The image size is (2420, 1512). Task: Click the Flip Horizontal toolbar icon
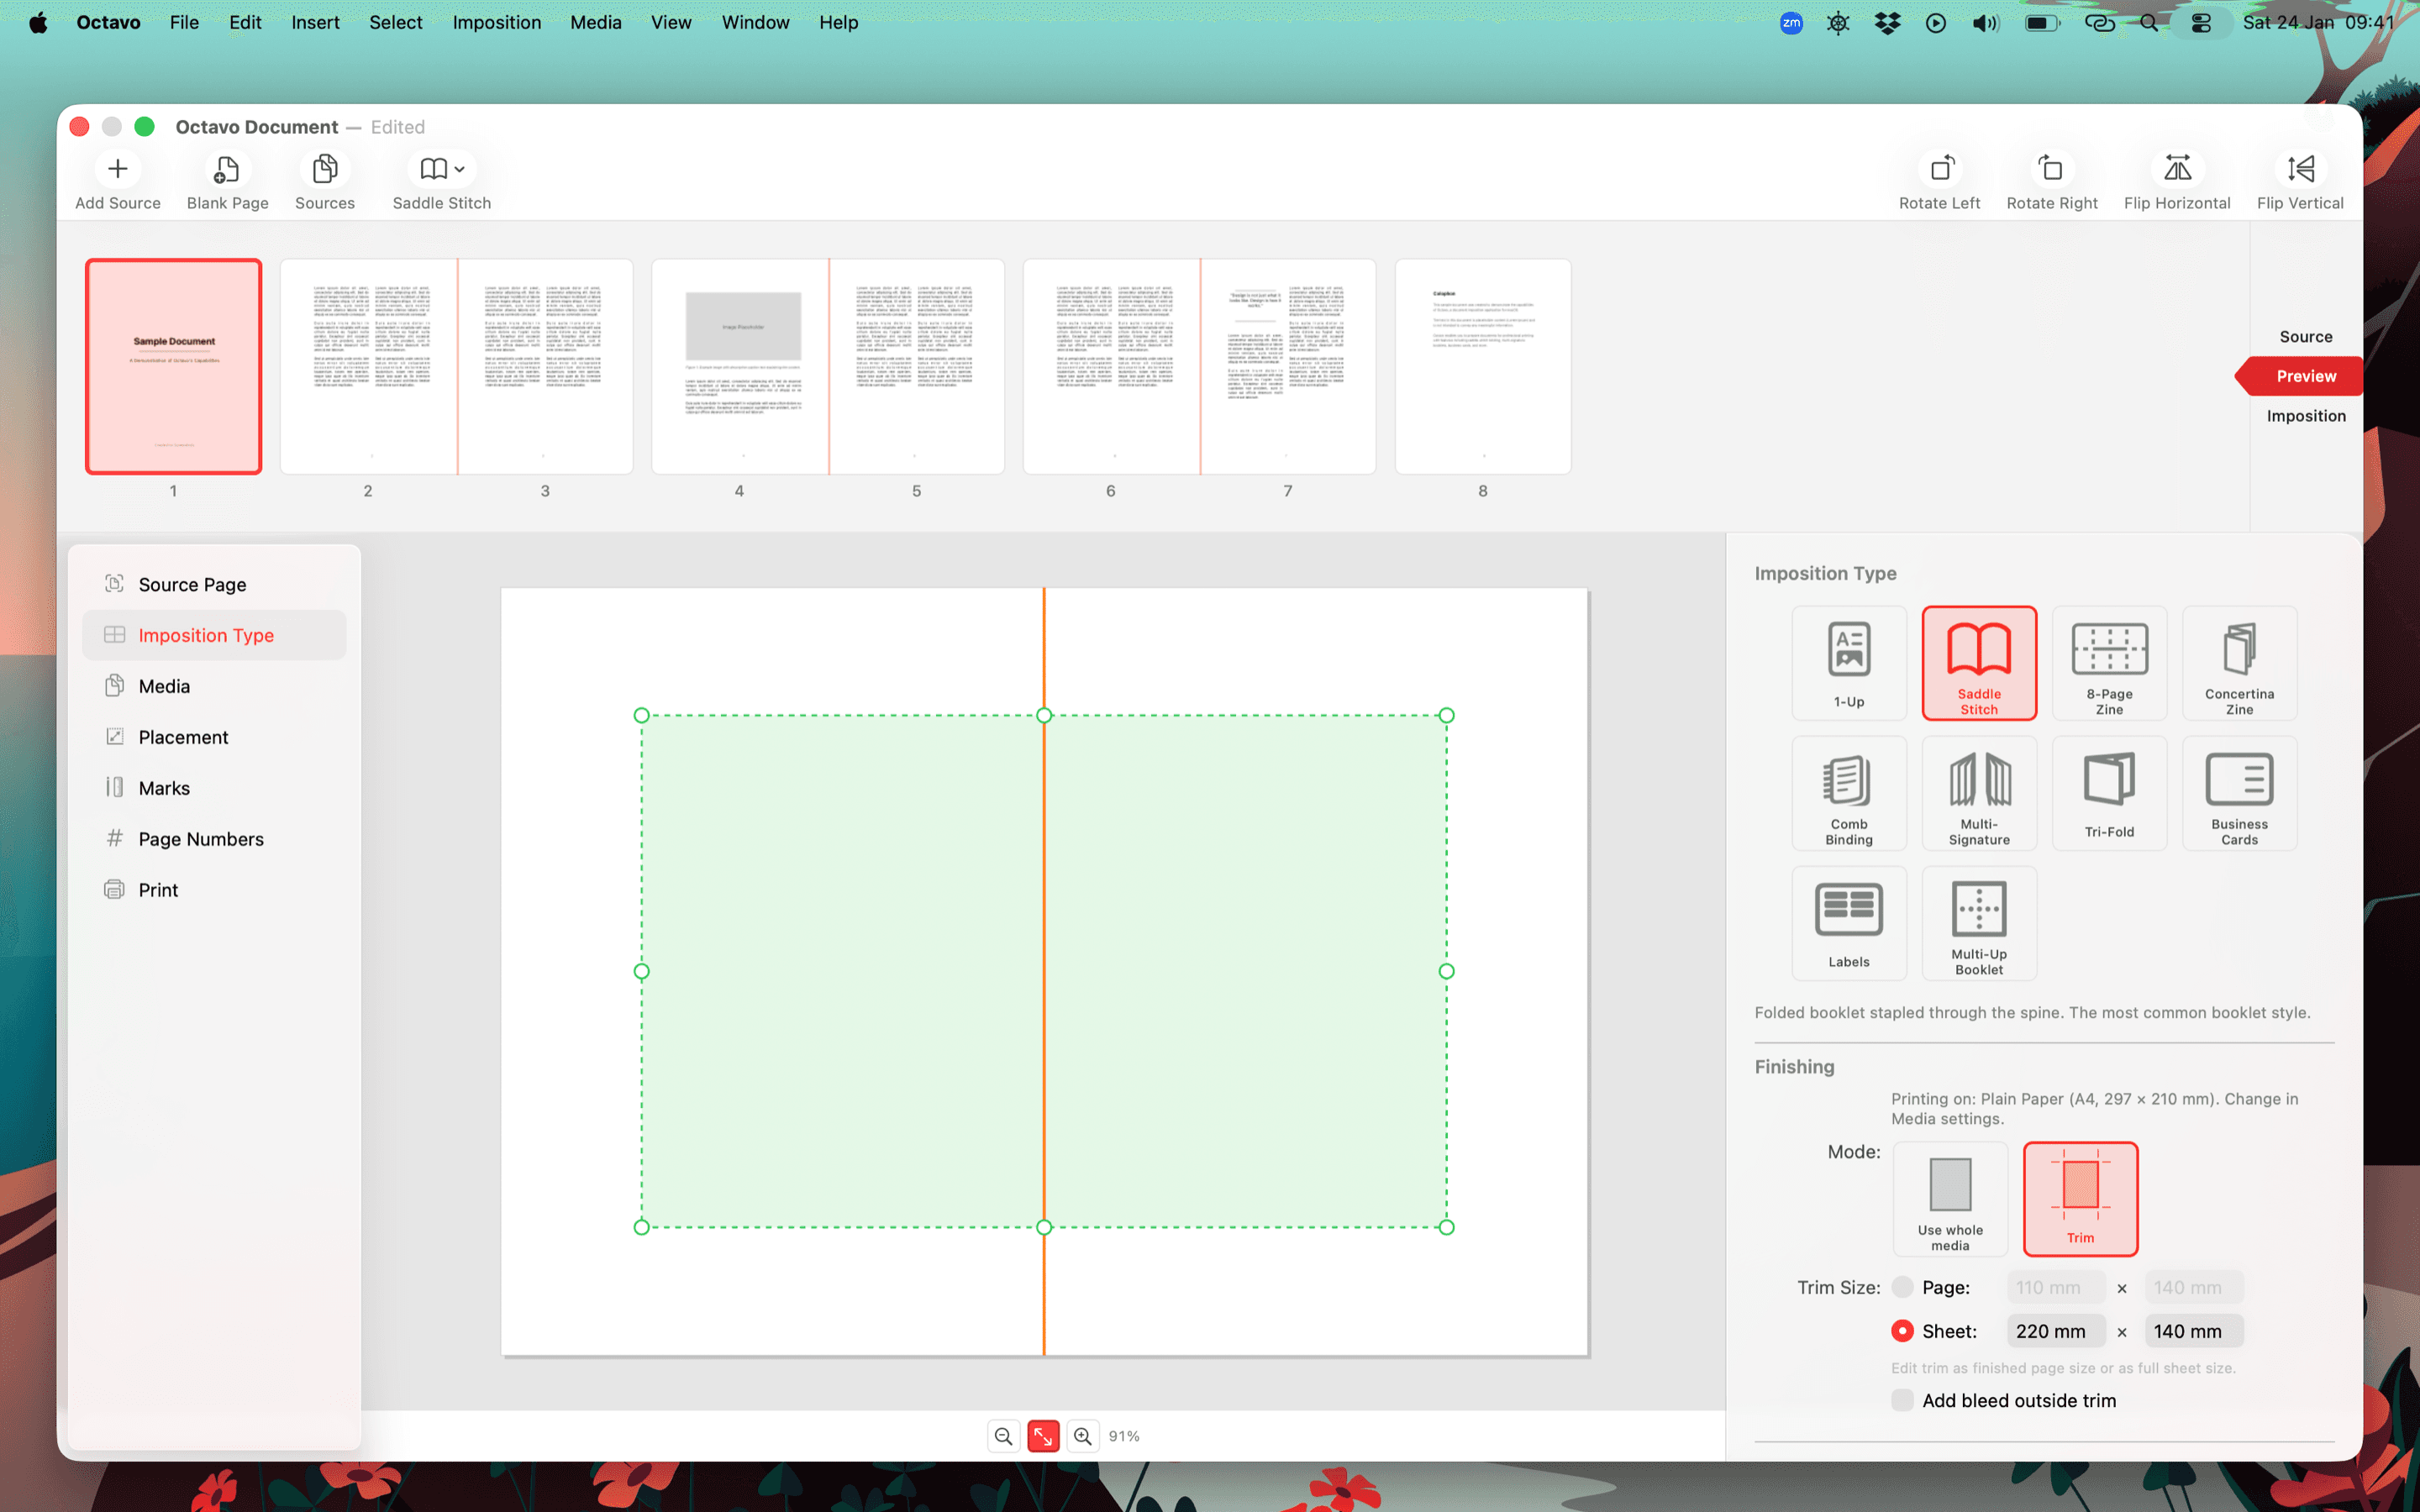(2177, 170)
